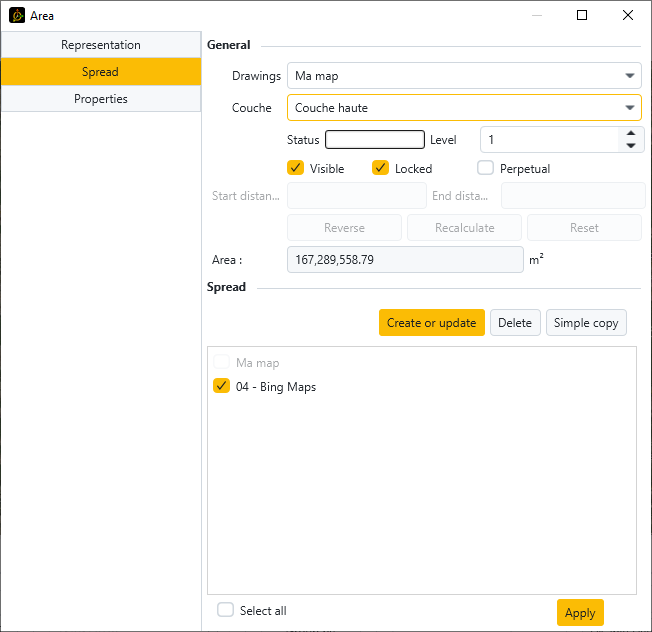This screenshot has width=652, height=632.
Task: Expand the Drawings dropdown
Action: pyautogui.click(x=630, y=76)
